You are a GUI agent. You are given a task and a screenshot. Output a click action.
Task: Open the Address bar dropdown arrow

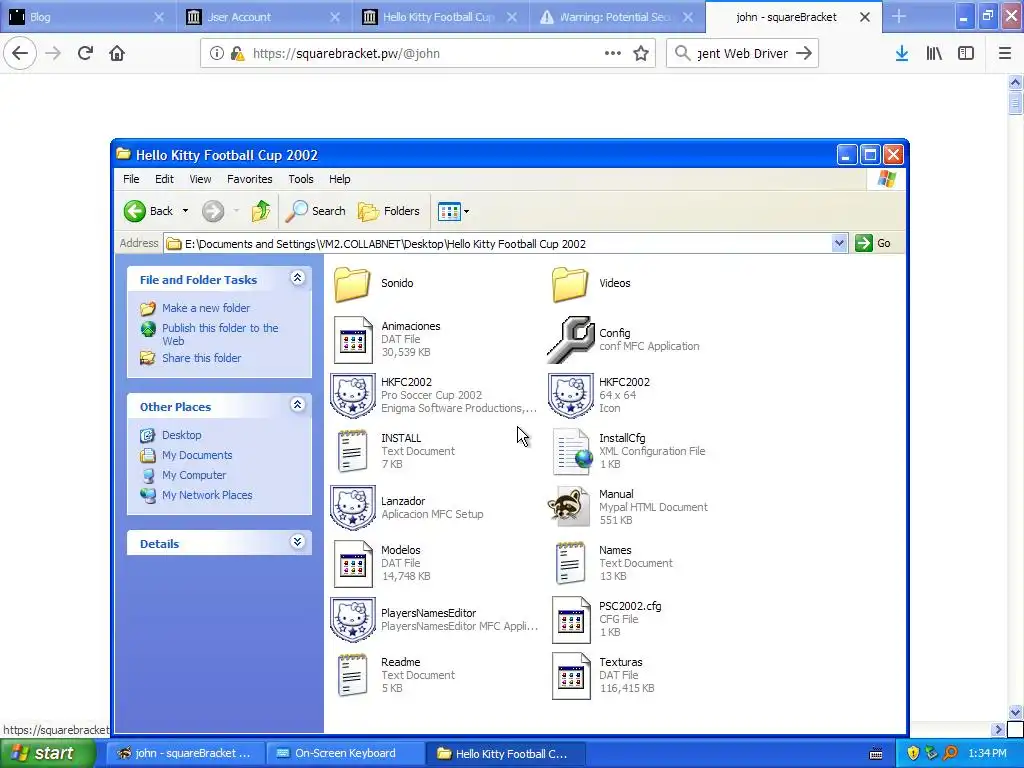tap(839, 244)
